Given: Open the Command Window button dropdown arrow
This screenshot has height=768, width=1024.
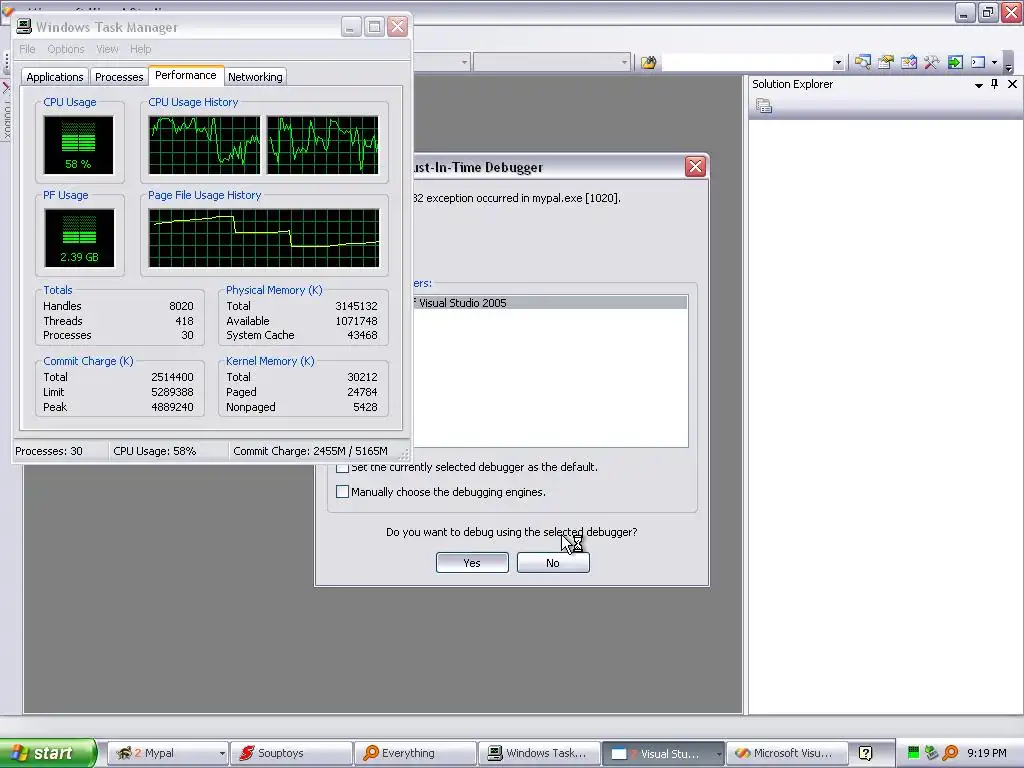Looking at the screenshot, I should (994, 63).
